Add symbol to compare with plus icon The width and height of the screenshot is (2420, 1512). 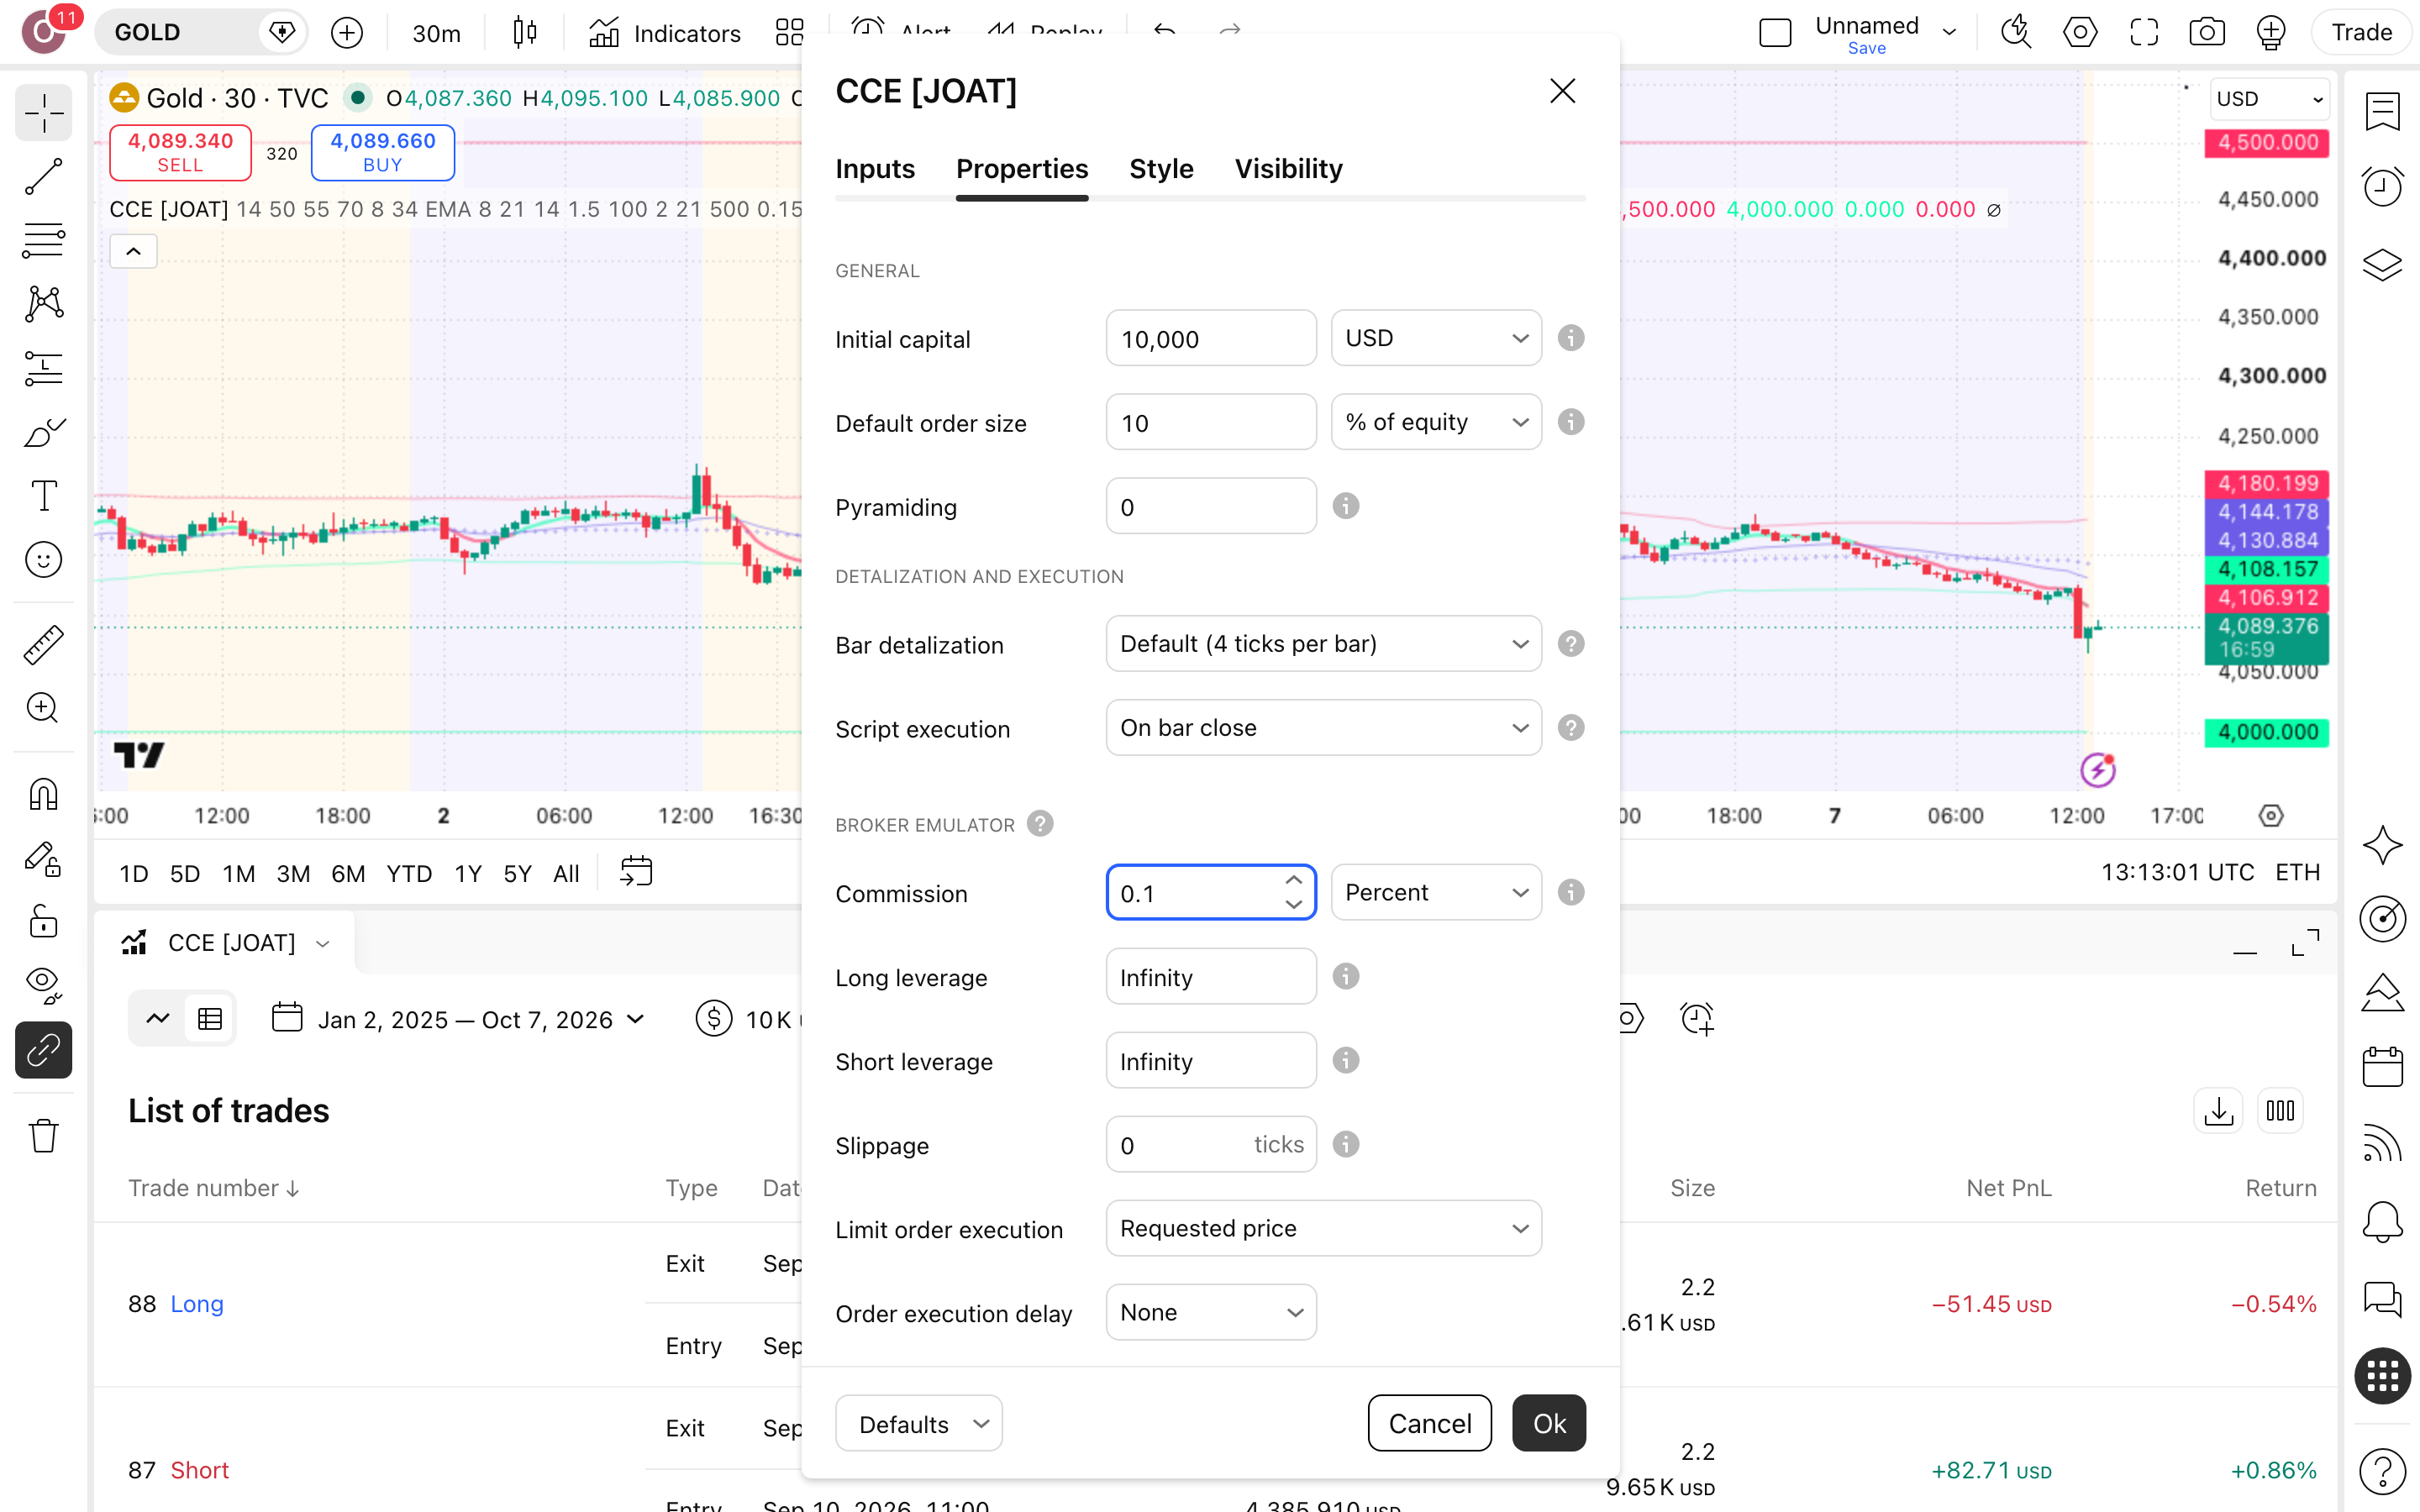coord(347,33)
